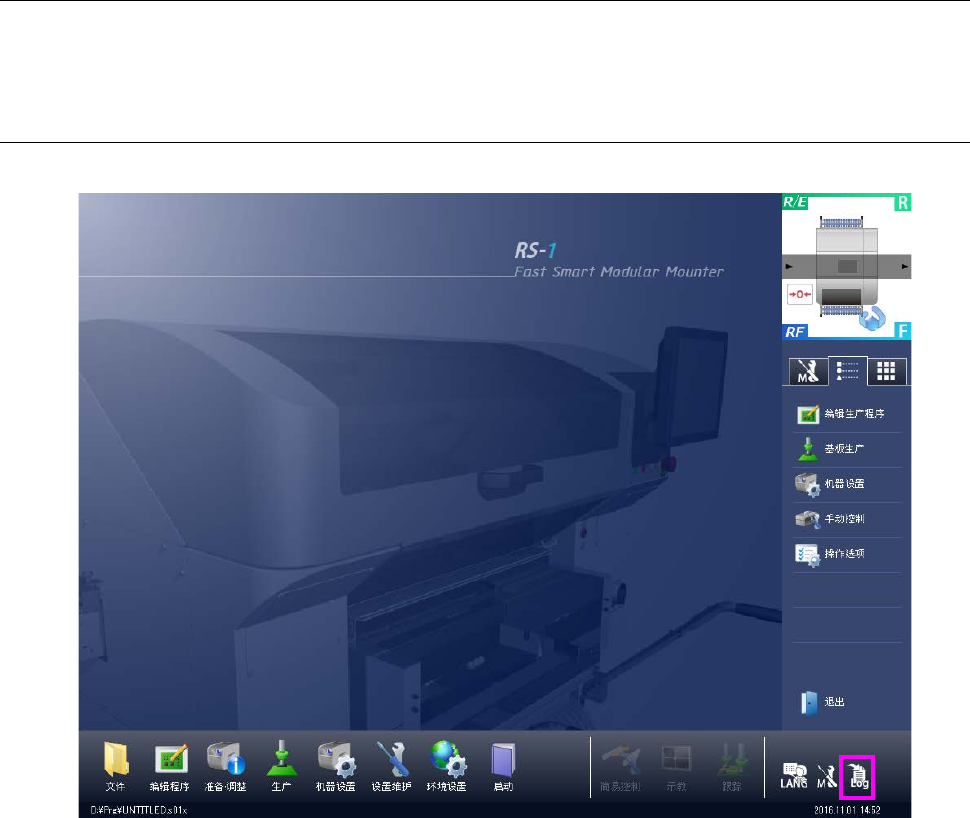Open 机器设置 in the bottom toolbar
This screenshot has width=970, height=818.
[x=336, y=766]
